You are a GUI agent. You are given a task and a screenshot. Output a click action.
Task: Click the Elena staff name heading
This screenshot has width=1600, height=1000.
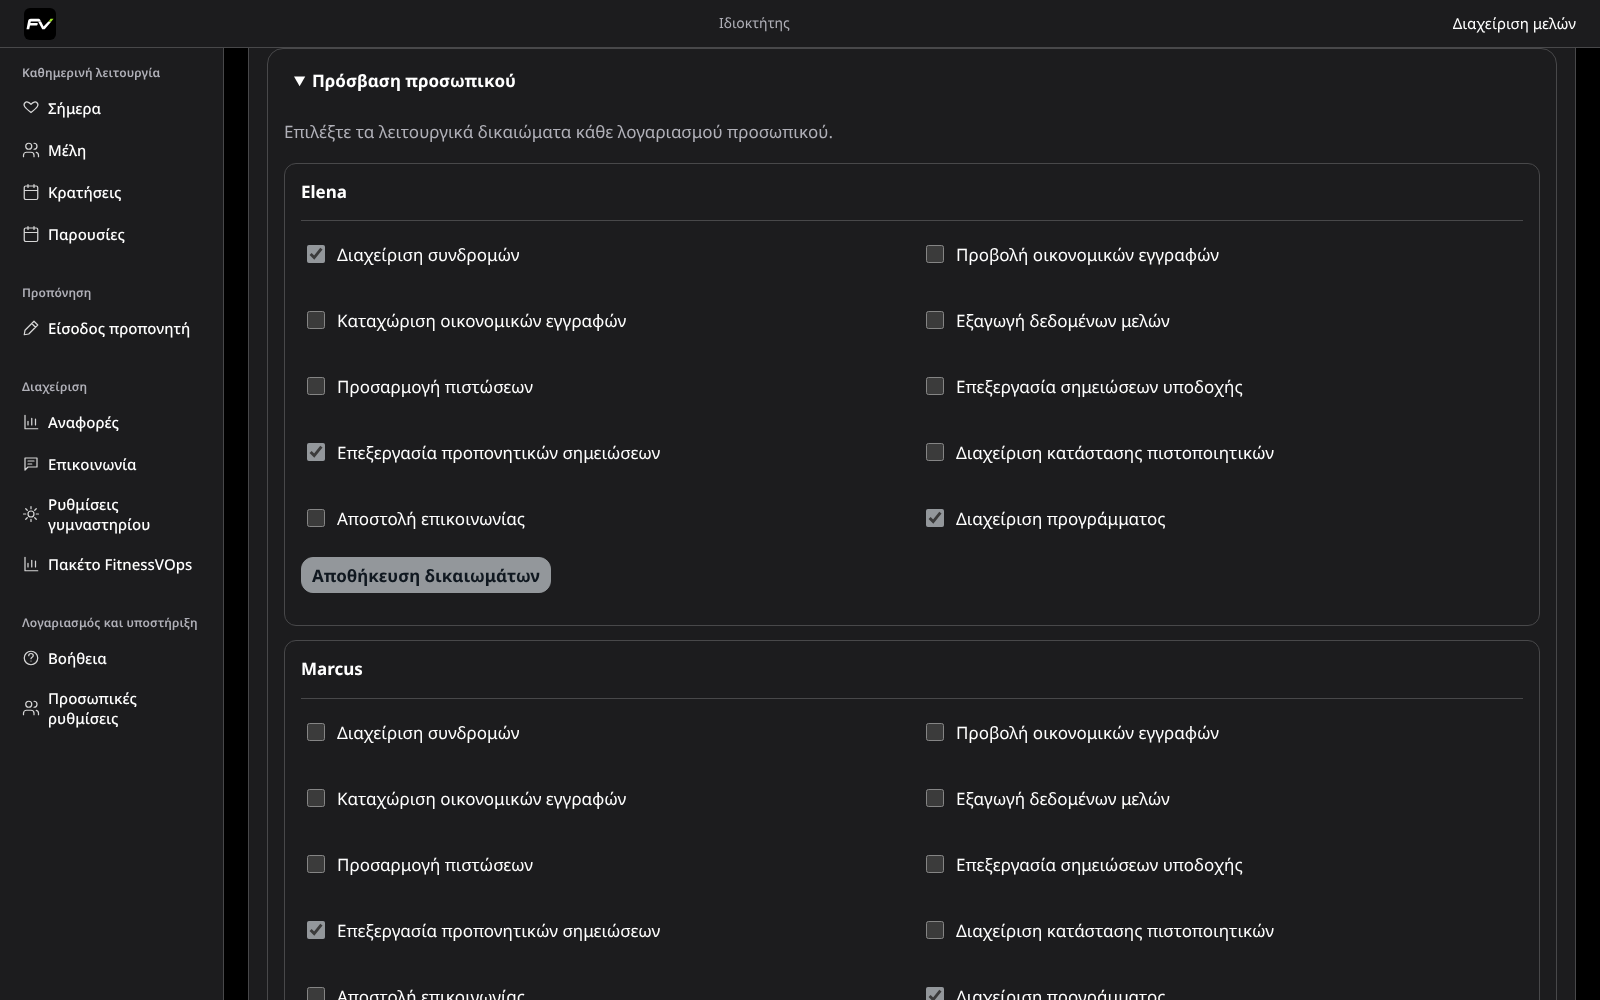pos(324,192)
